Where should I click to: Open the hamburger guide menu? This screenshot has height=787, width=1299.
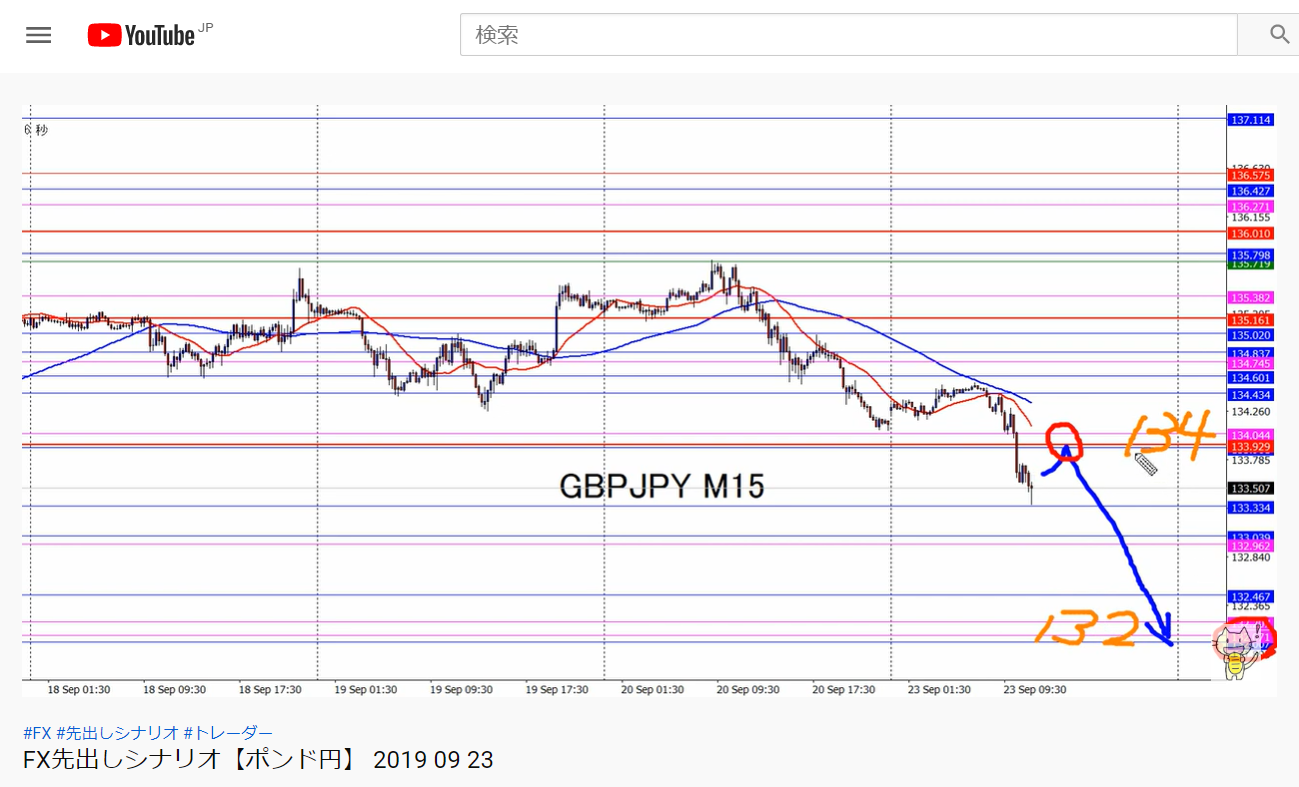[38, 35]
